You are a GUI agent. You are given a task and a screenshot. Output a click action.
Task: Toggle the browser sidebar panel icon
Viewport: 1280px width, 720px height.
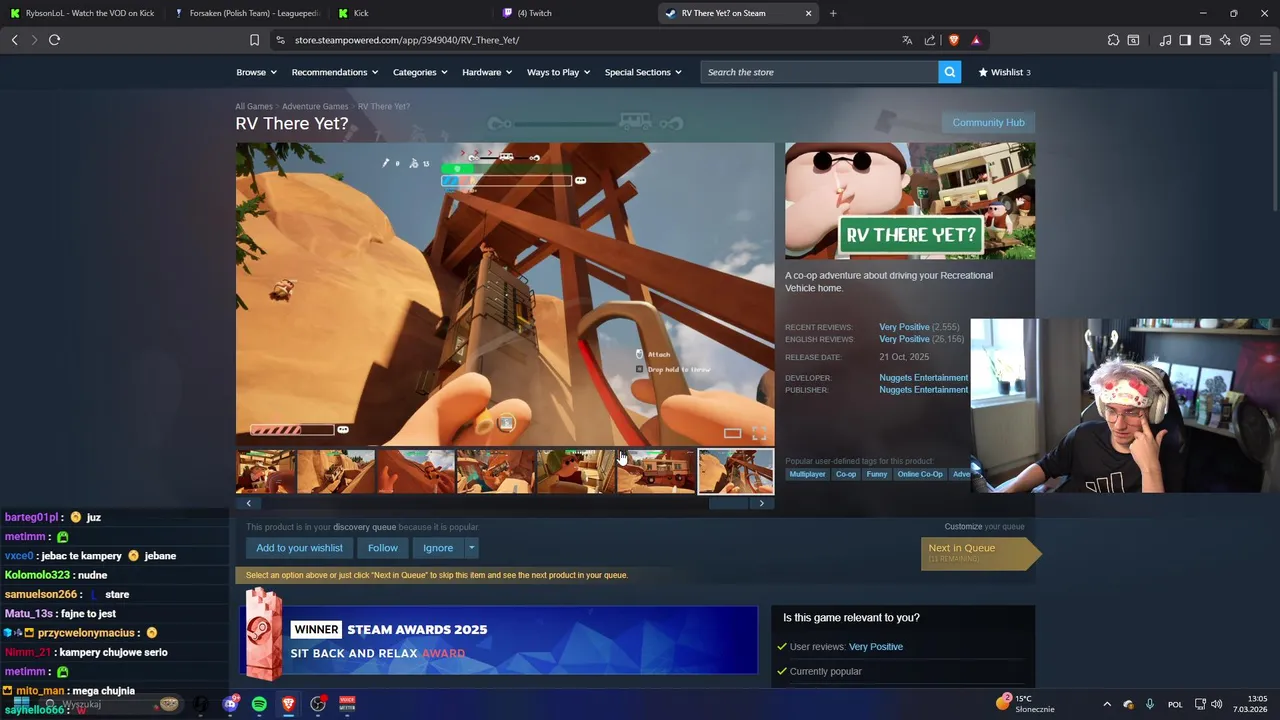[x=1185, y=40]
